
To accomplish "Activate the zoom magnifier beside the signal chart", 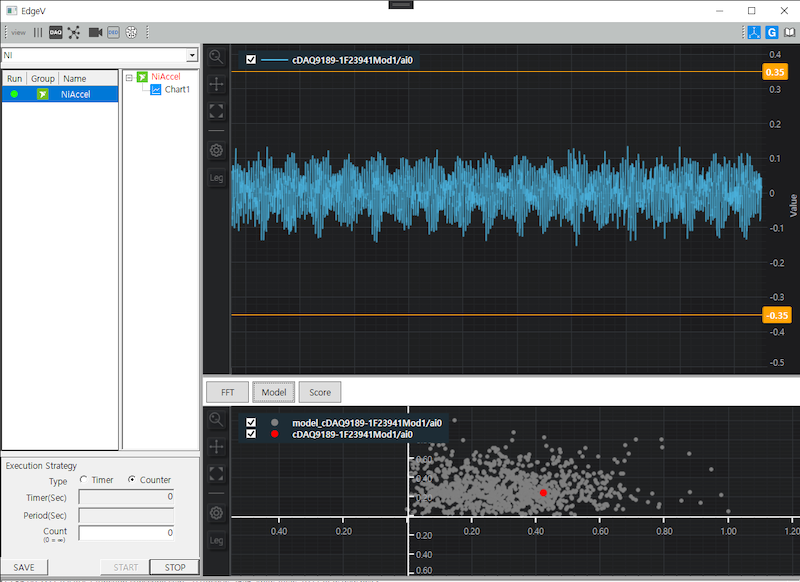I will point(215,57).
